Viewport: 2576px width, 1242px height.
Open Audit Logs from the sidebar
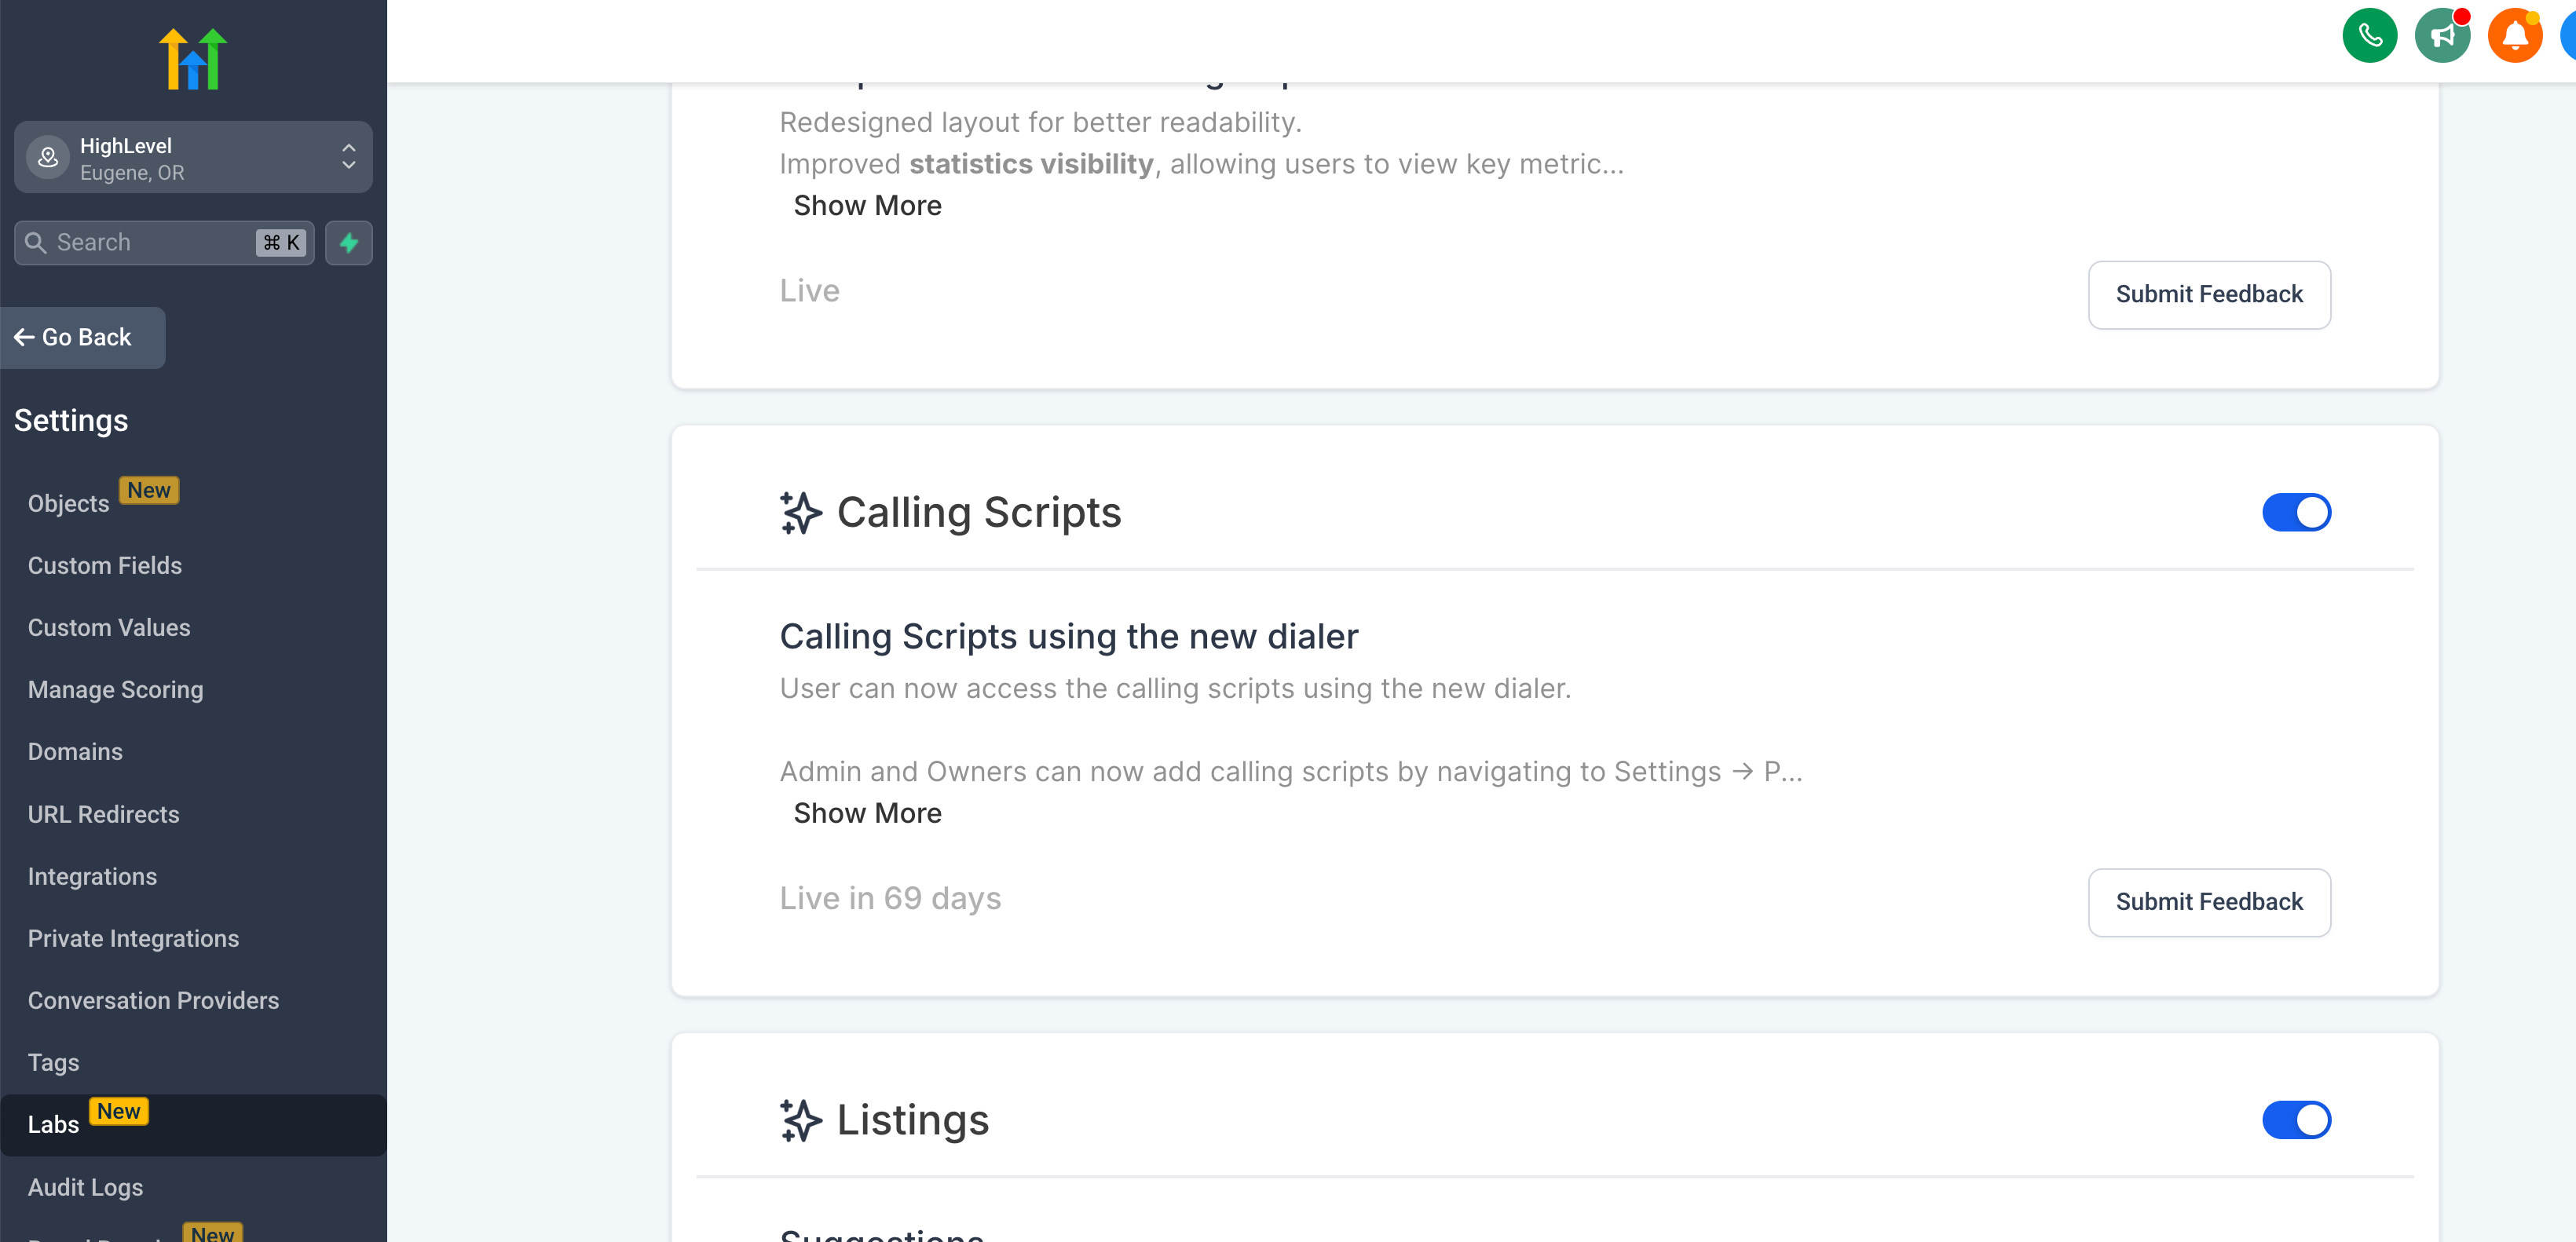click(x=85, y=1187)
